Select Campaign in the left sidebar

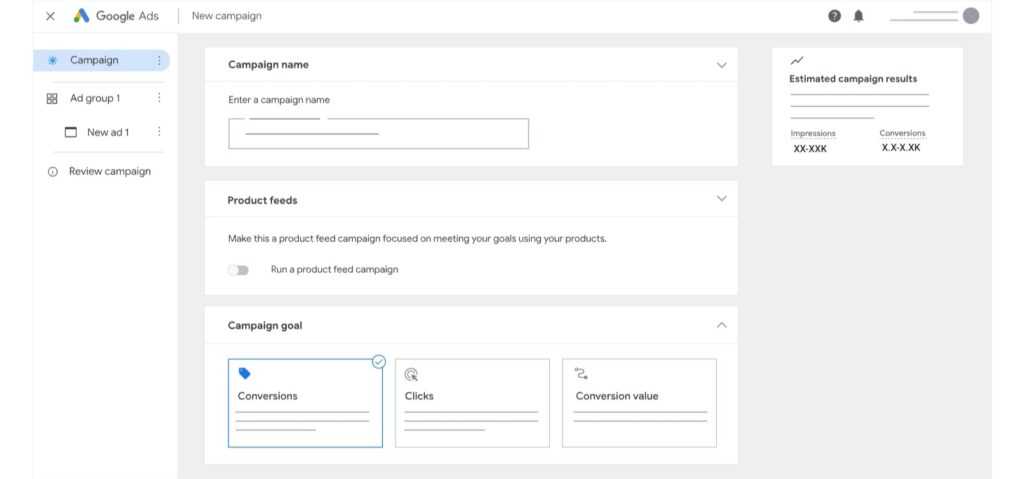click(94, 61)
